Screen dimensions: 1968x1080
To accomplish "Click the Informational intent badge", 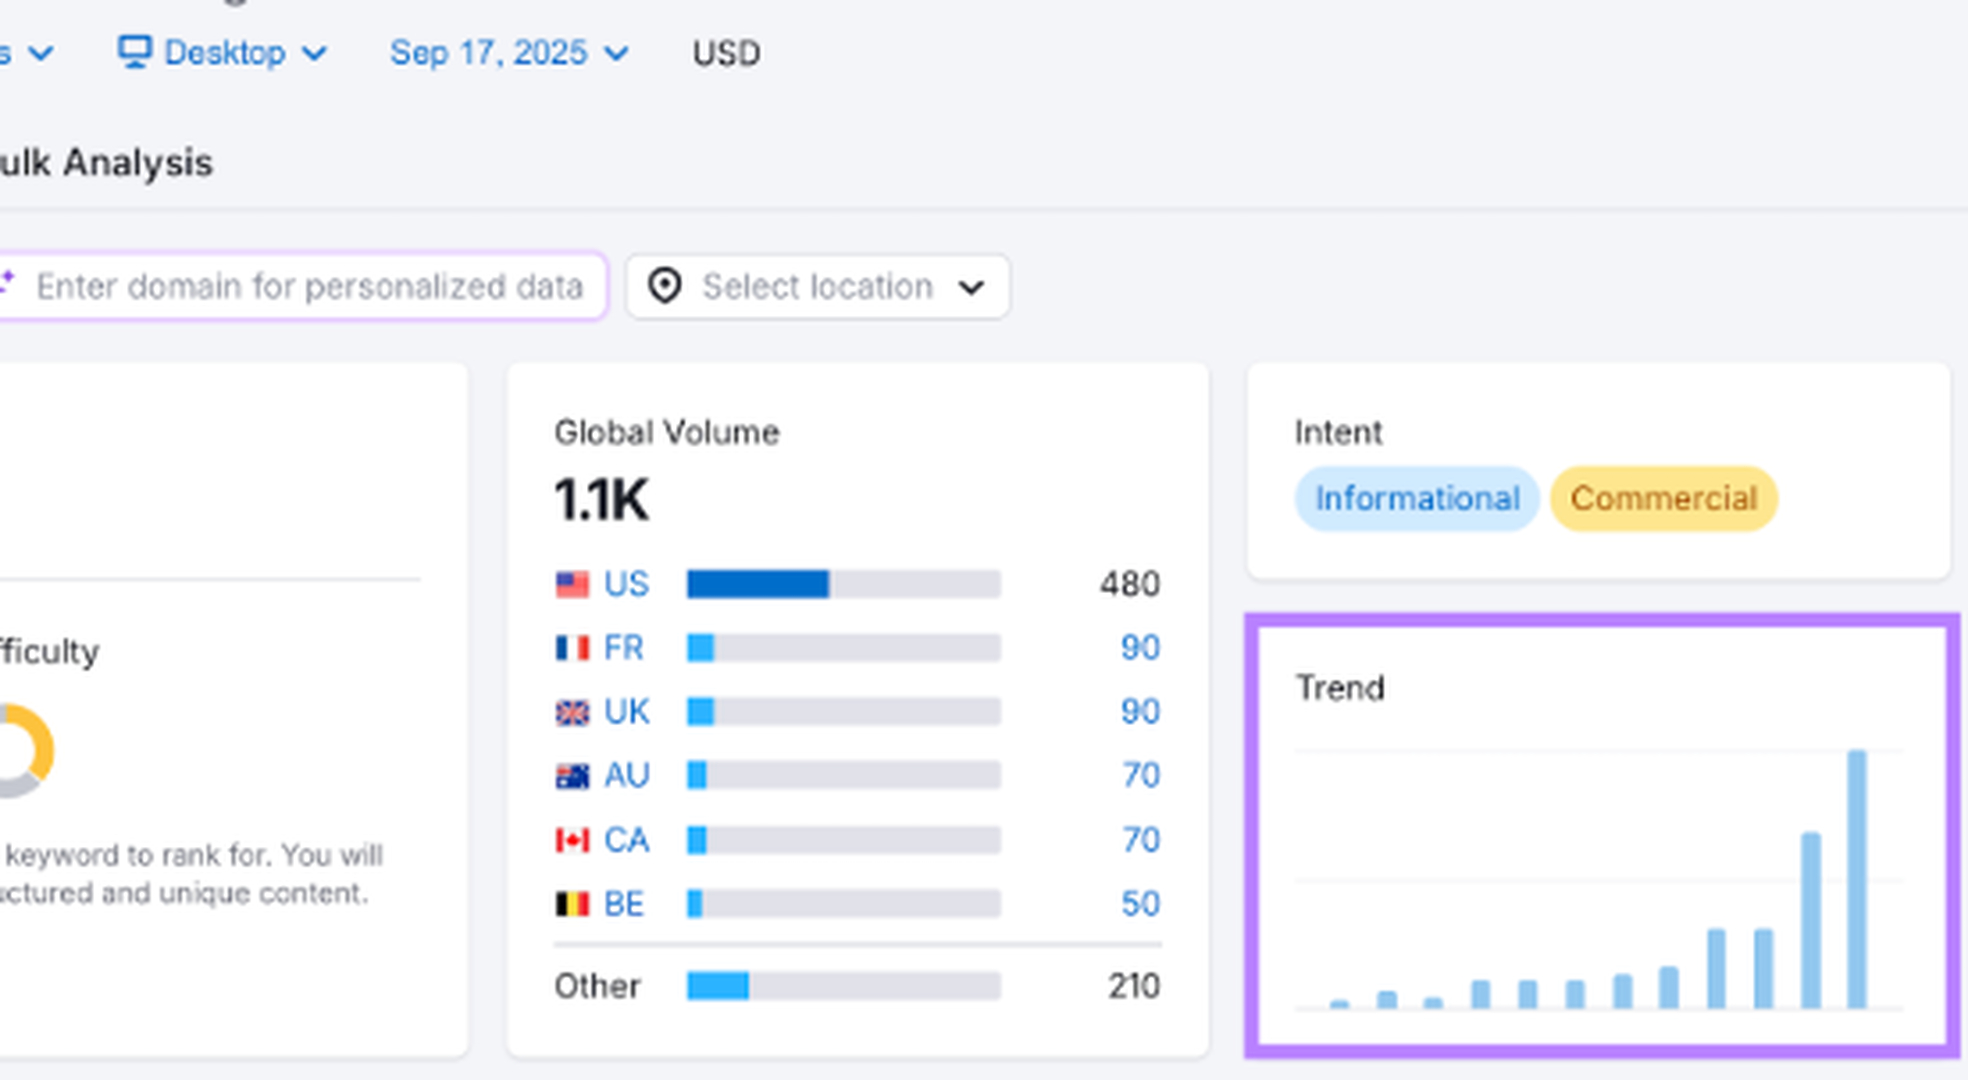I will tap(1416, 498).
